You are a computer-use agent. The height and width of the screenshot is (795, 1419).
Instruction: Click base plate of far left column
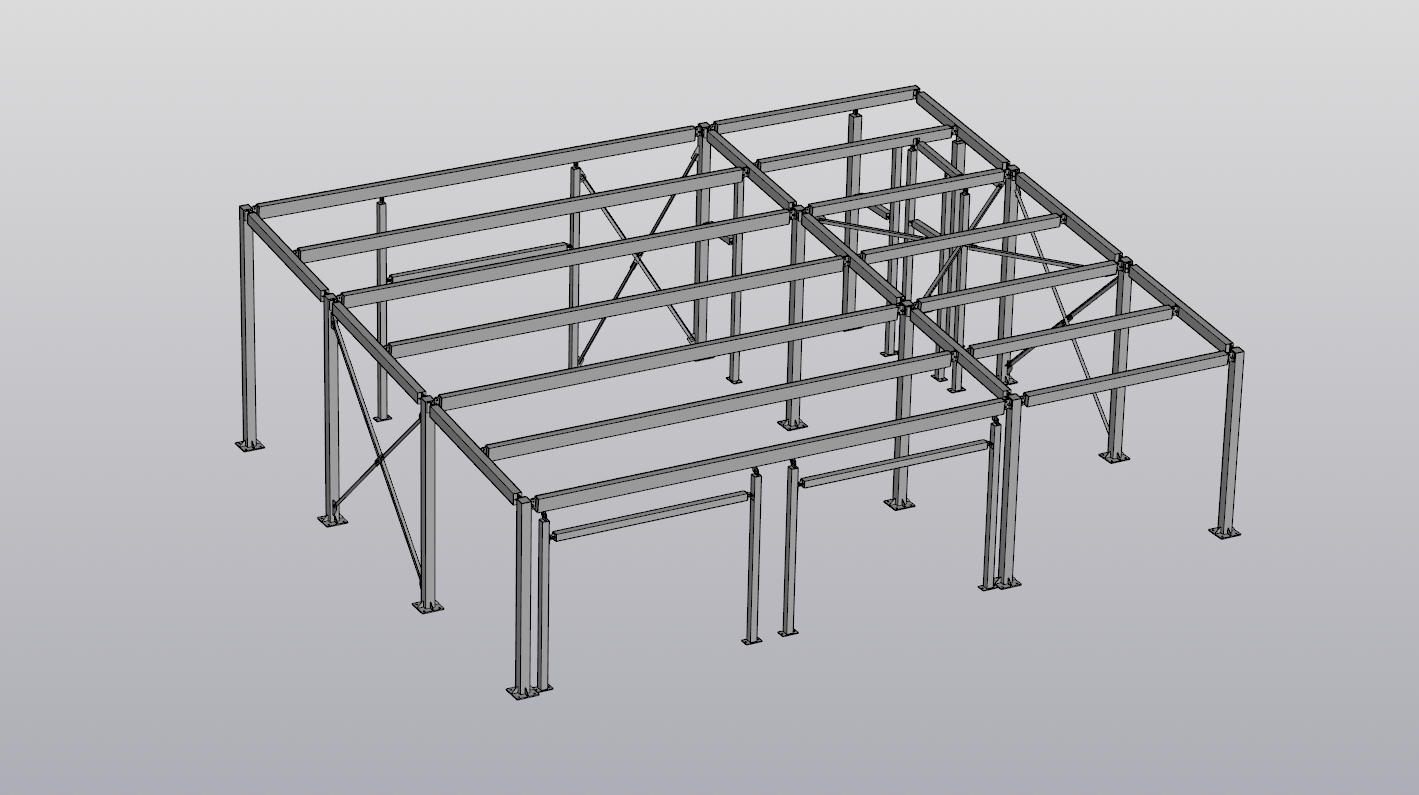click(x=248, y=445)
